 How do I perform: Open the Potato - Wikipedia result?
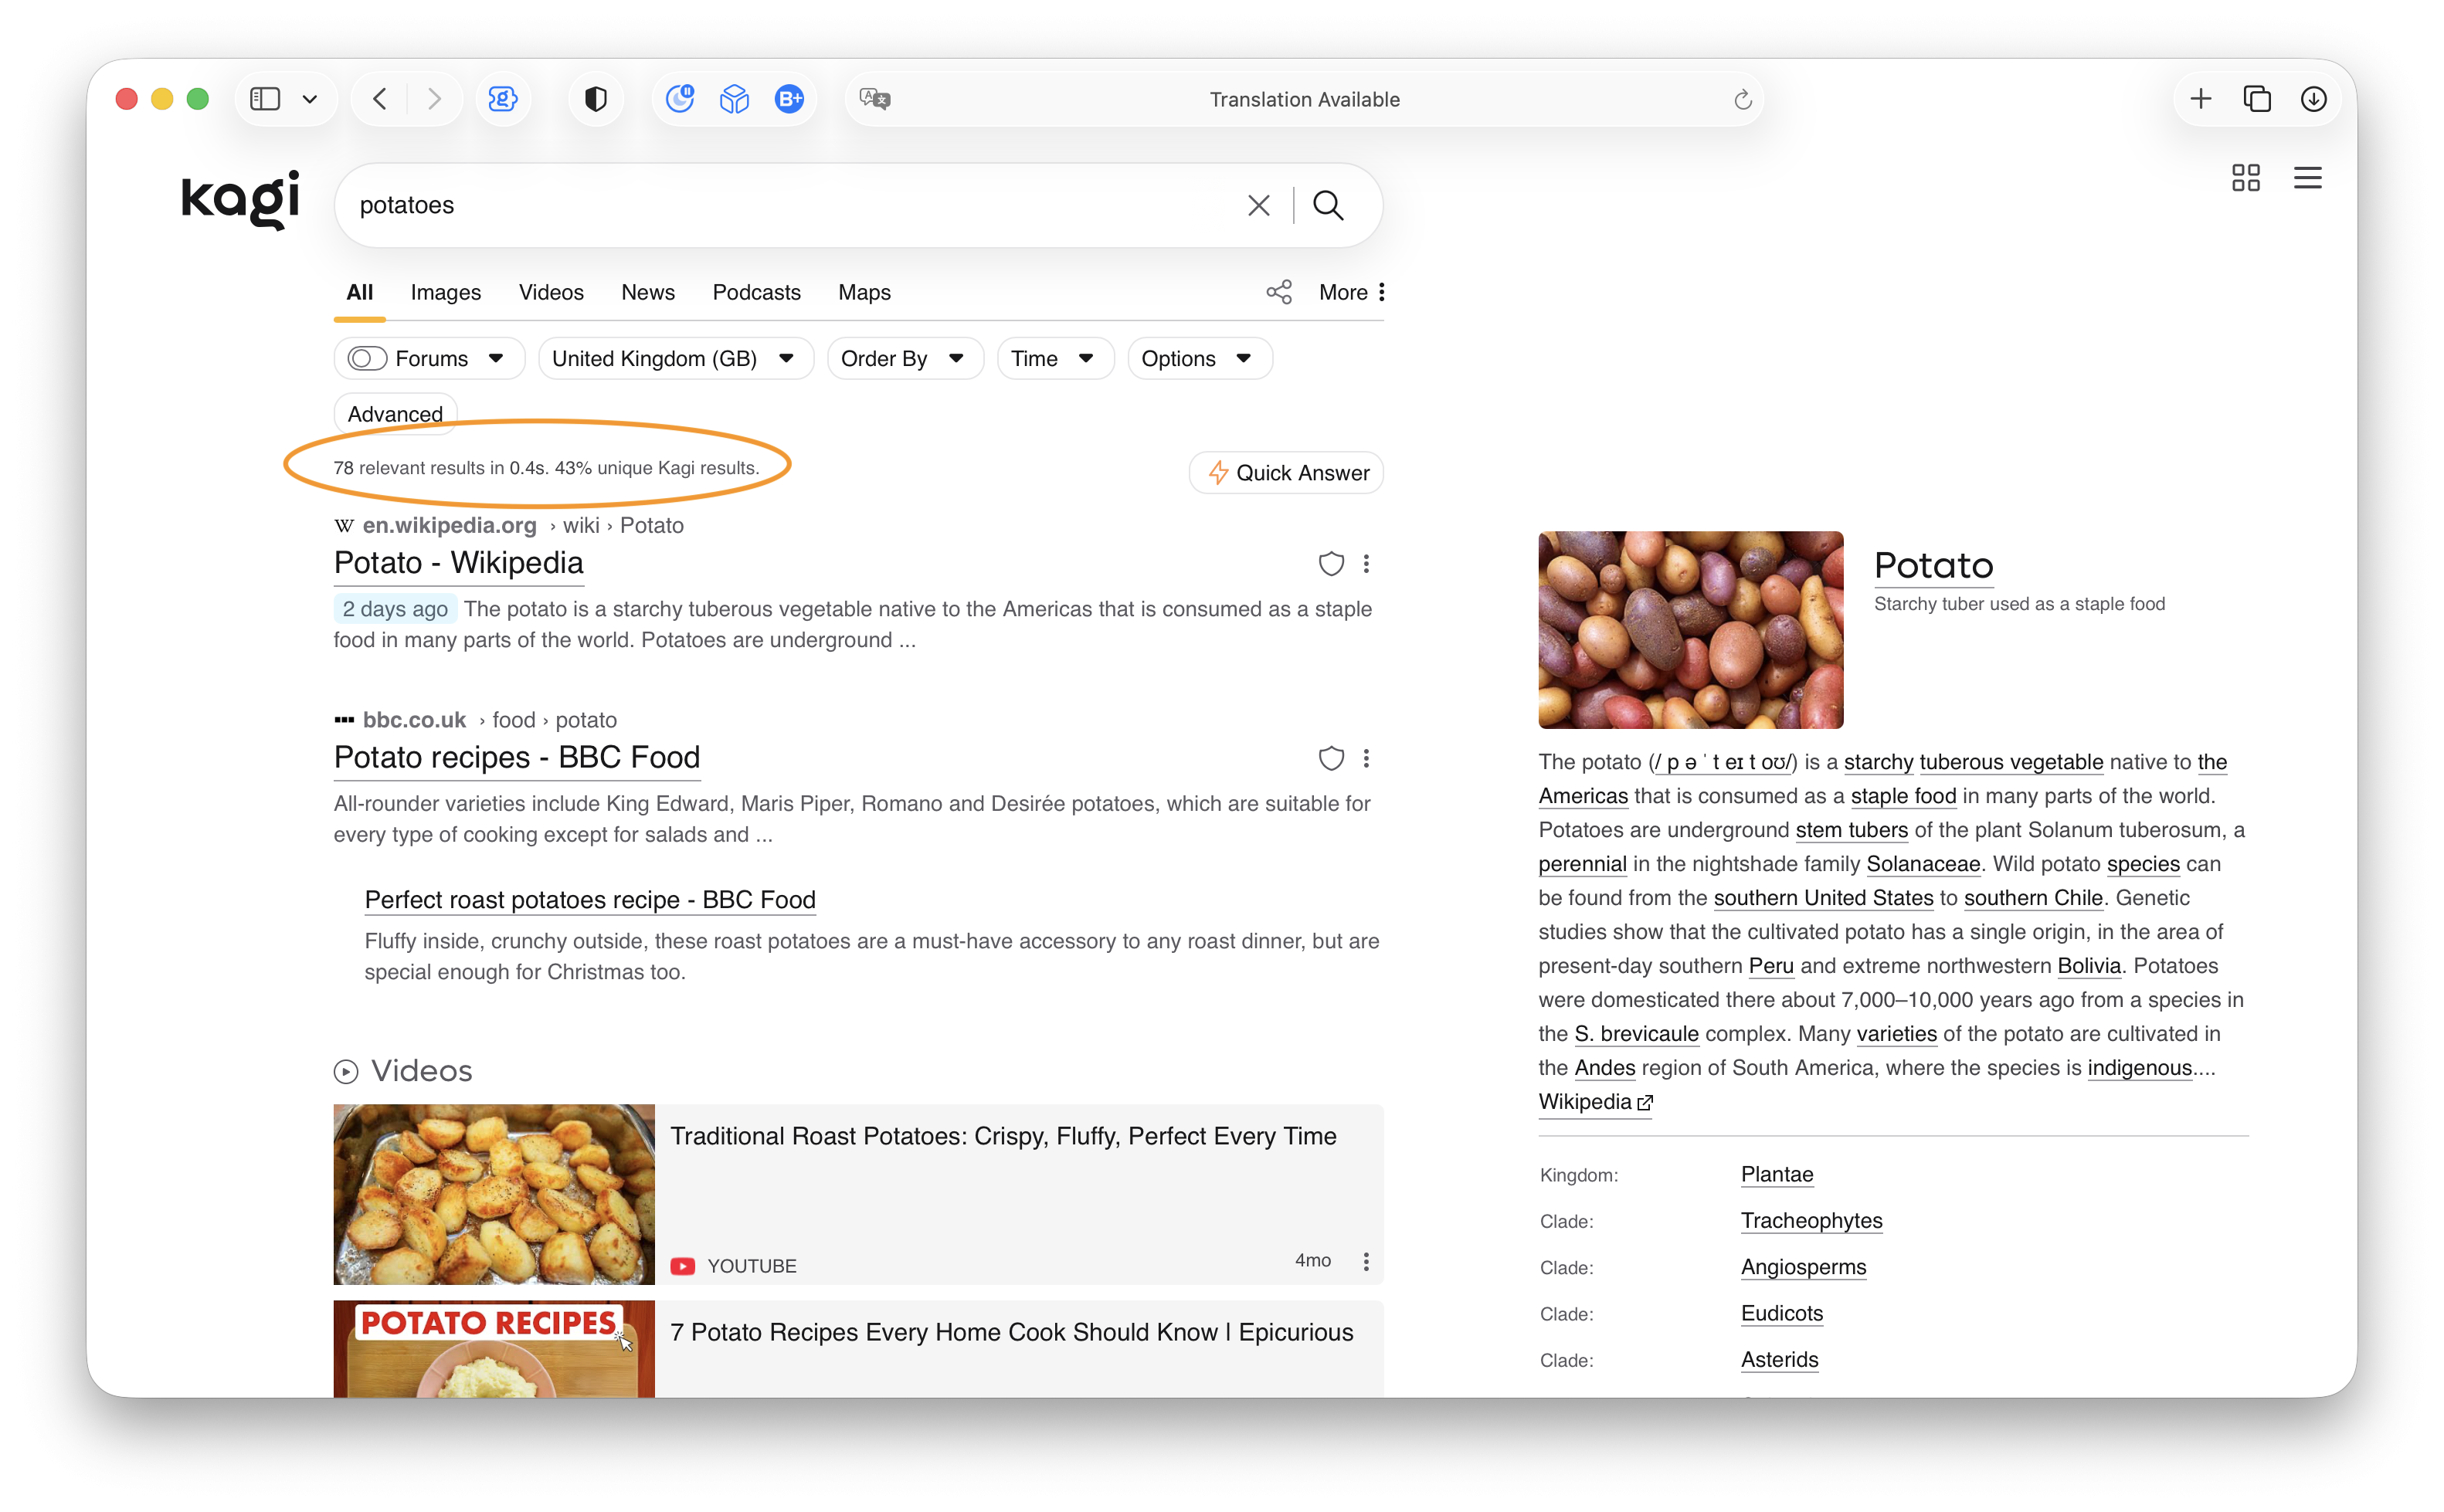pos(458,563)
